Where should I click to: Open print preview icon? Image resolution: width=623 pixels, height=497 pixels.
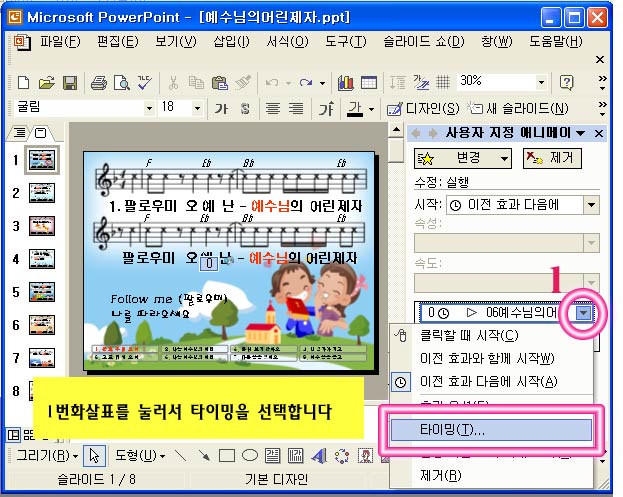(122, 83)
